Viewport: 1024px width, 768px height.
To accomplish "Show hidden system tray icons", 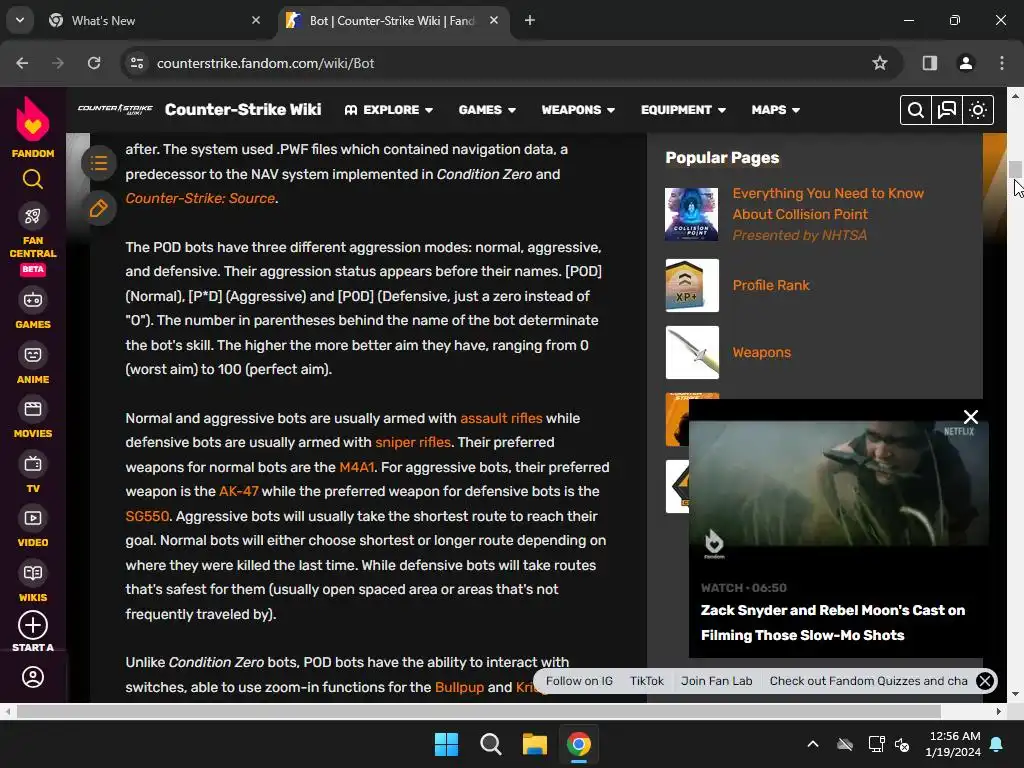I will point(812,744).
